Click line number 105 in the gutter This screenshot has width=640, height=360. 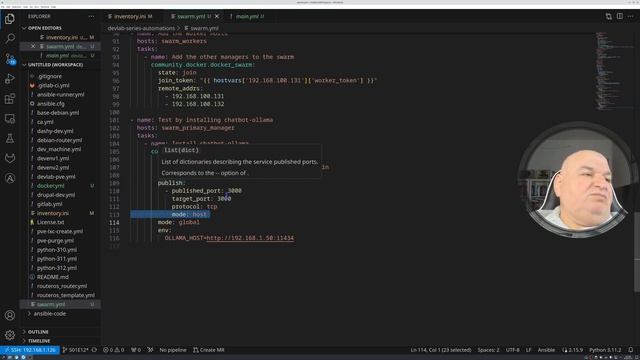115,151
